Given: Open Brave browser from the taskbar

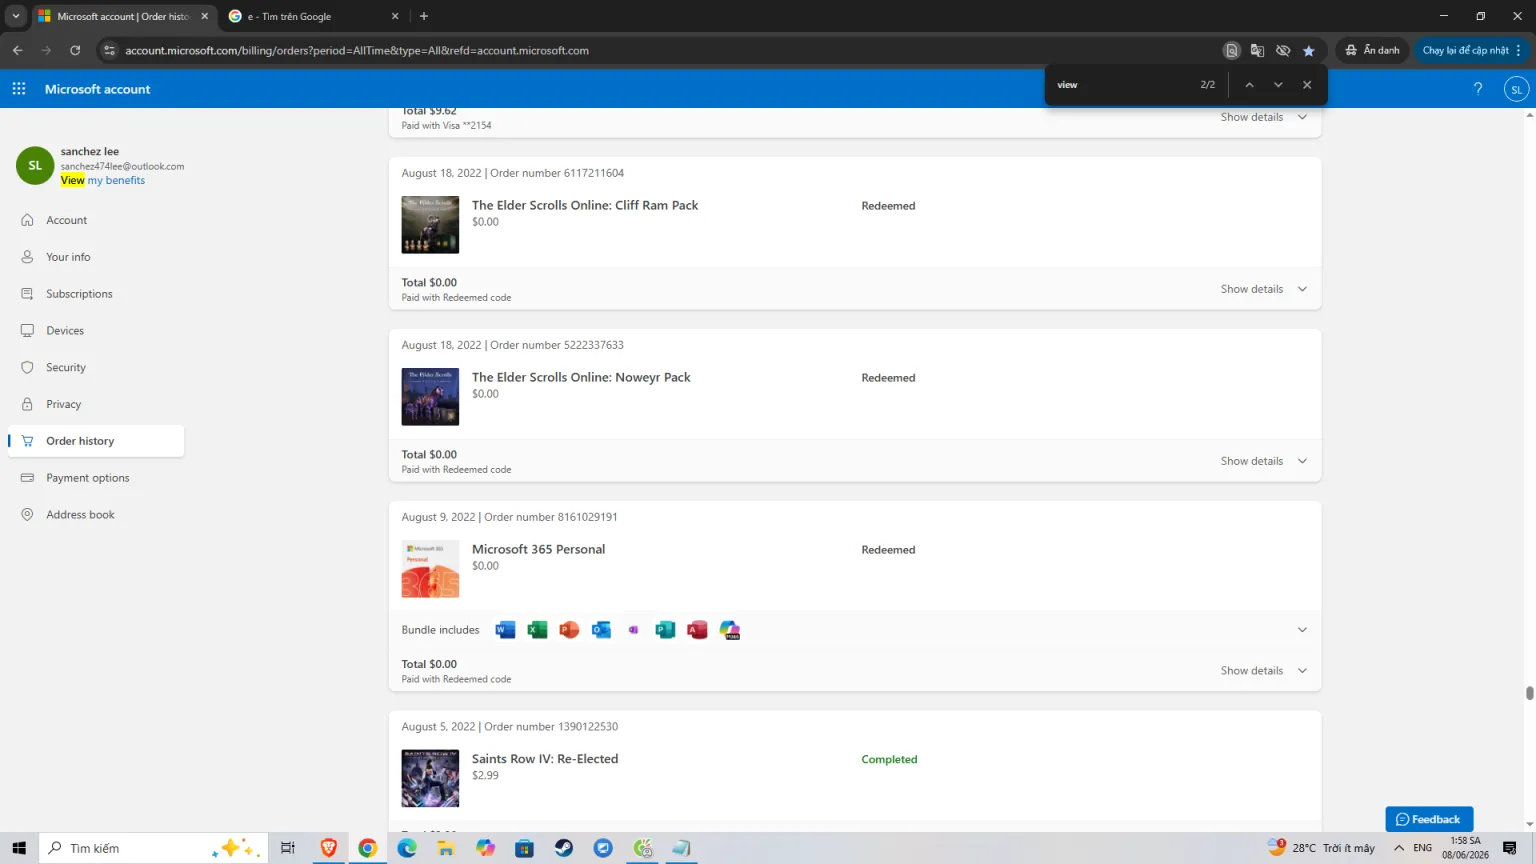Looking at the screenshot, I should [x=329, y=848].
